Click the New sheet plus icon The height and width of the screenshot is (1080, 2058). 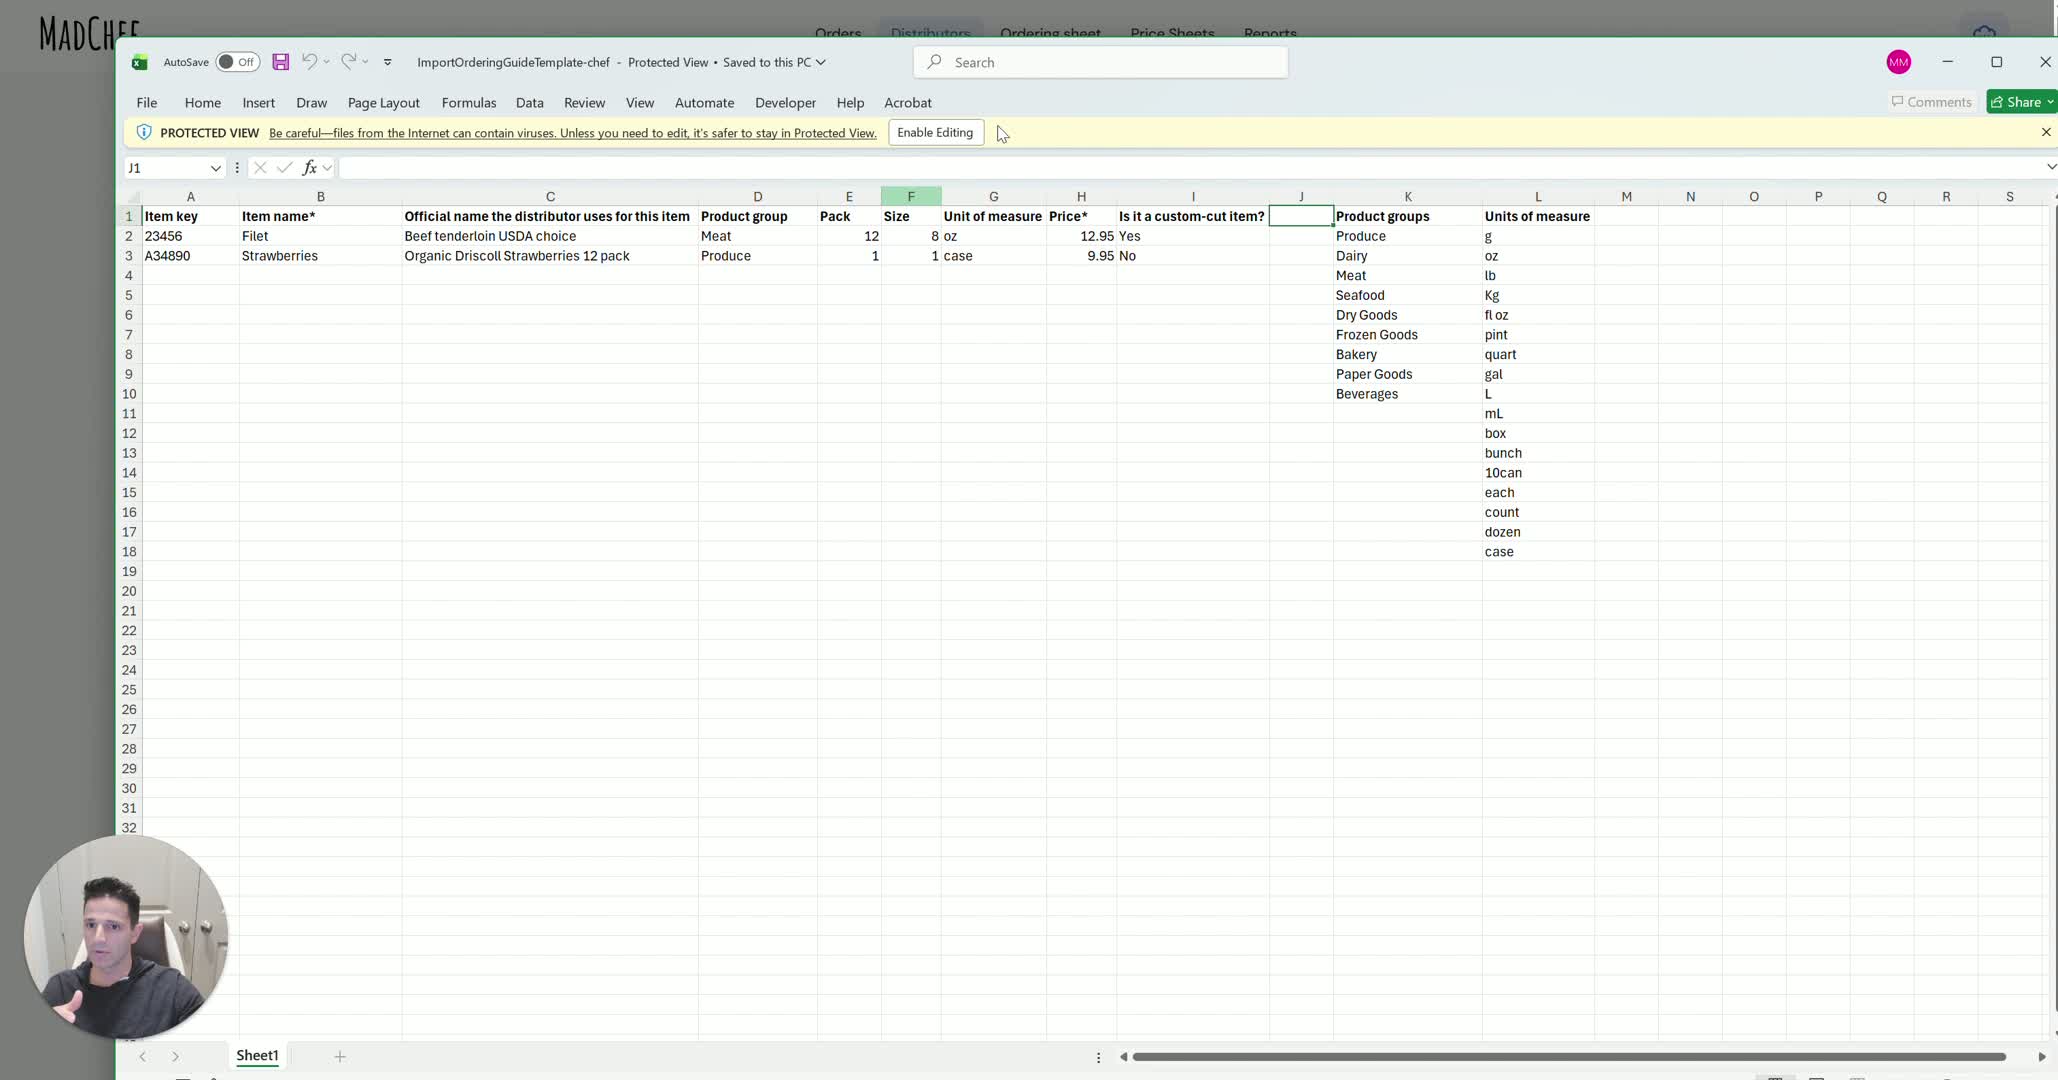340,1056
